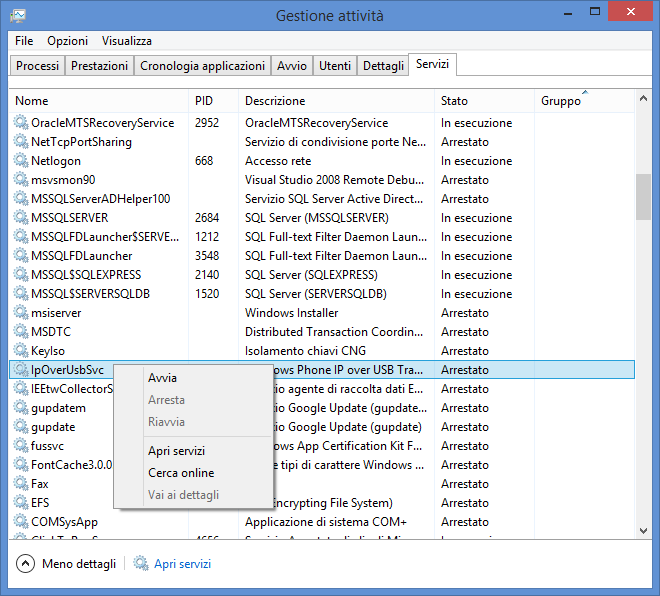
Task: Sort by the Stato column header
Action: pos(484,101)
